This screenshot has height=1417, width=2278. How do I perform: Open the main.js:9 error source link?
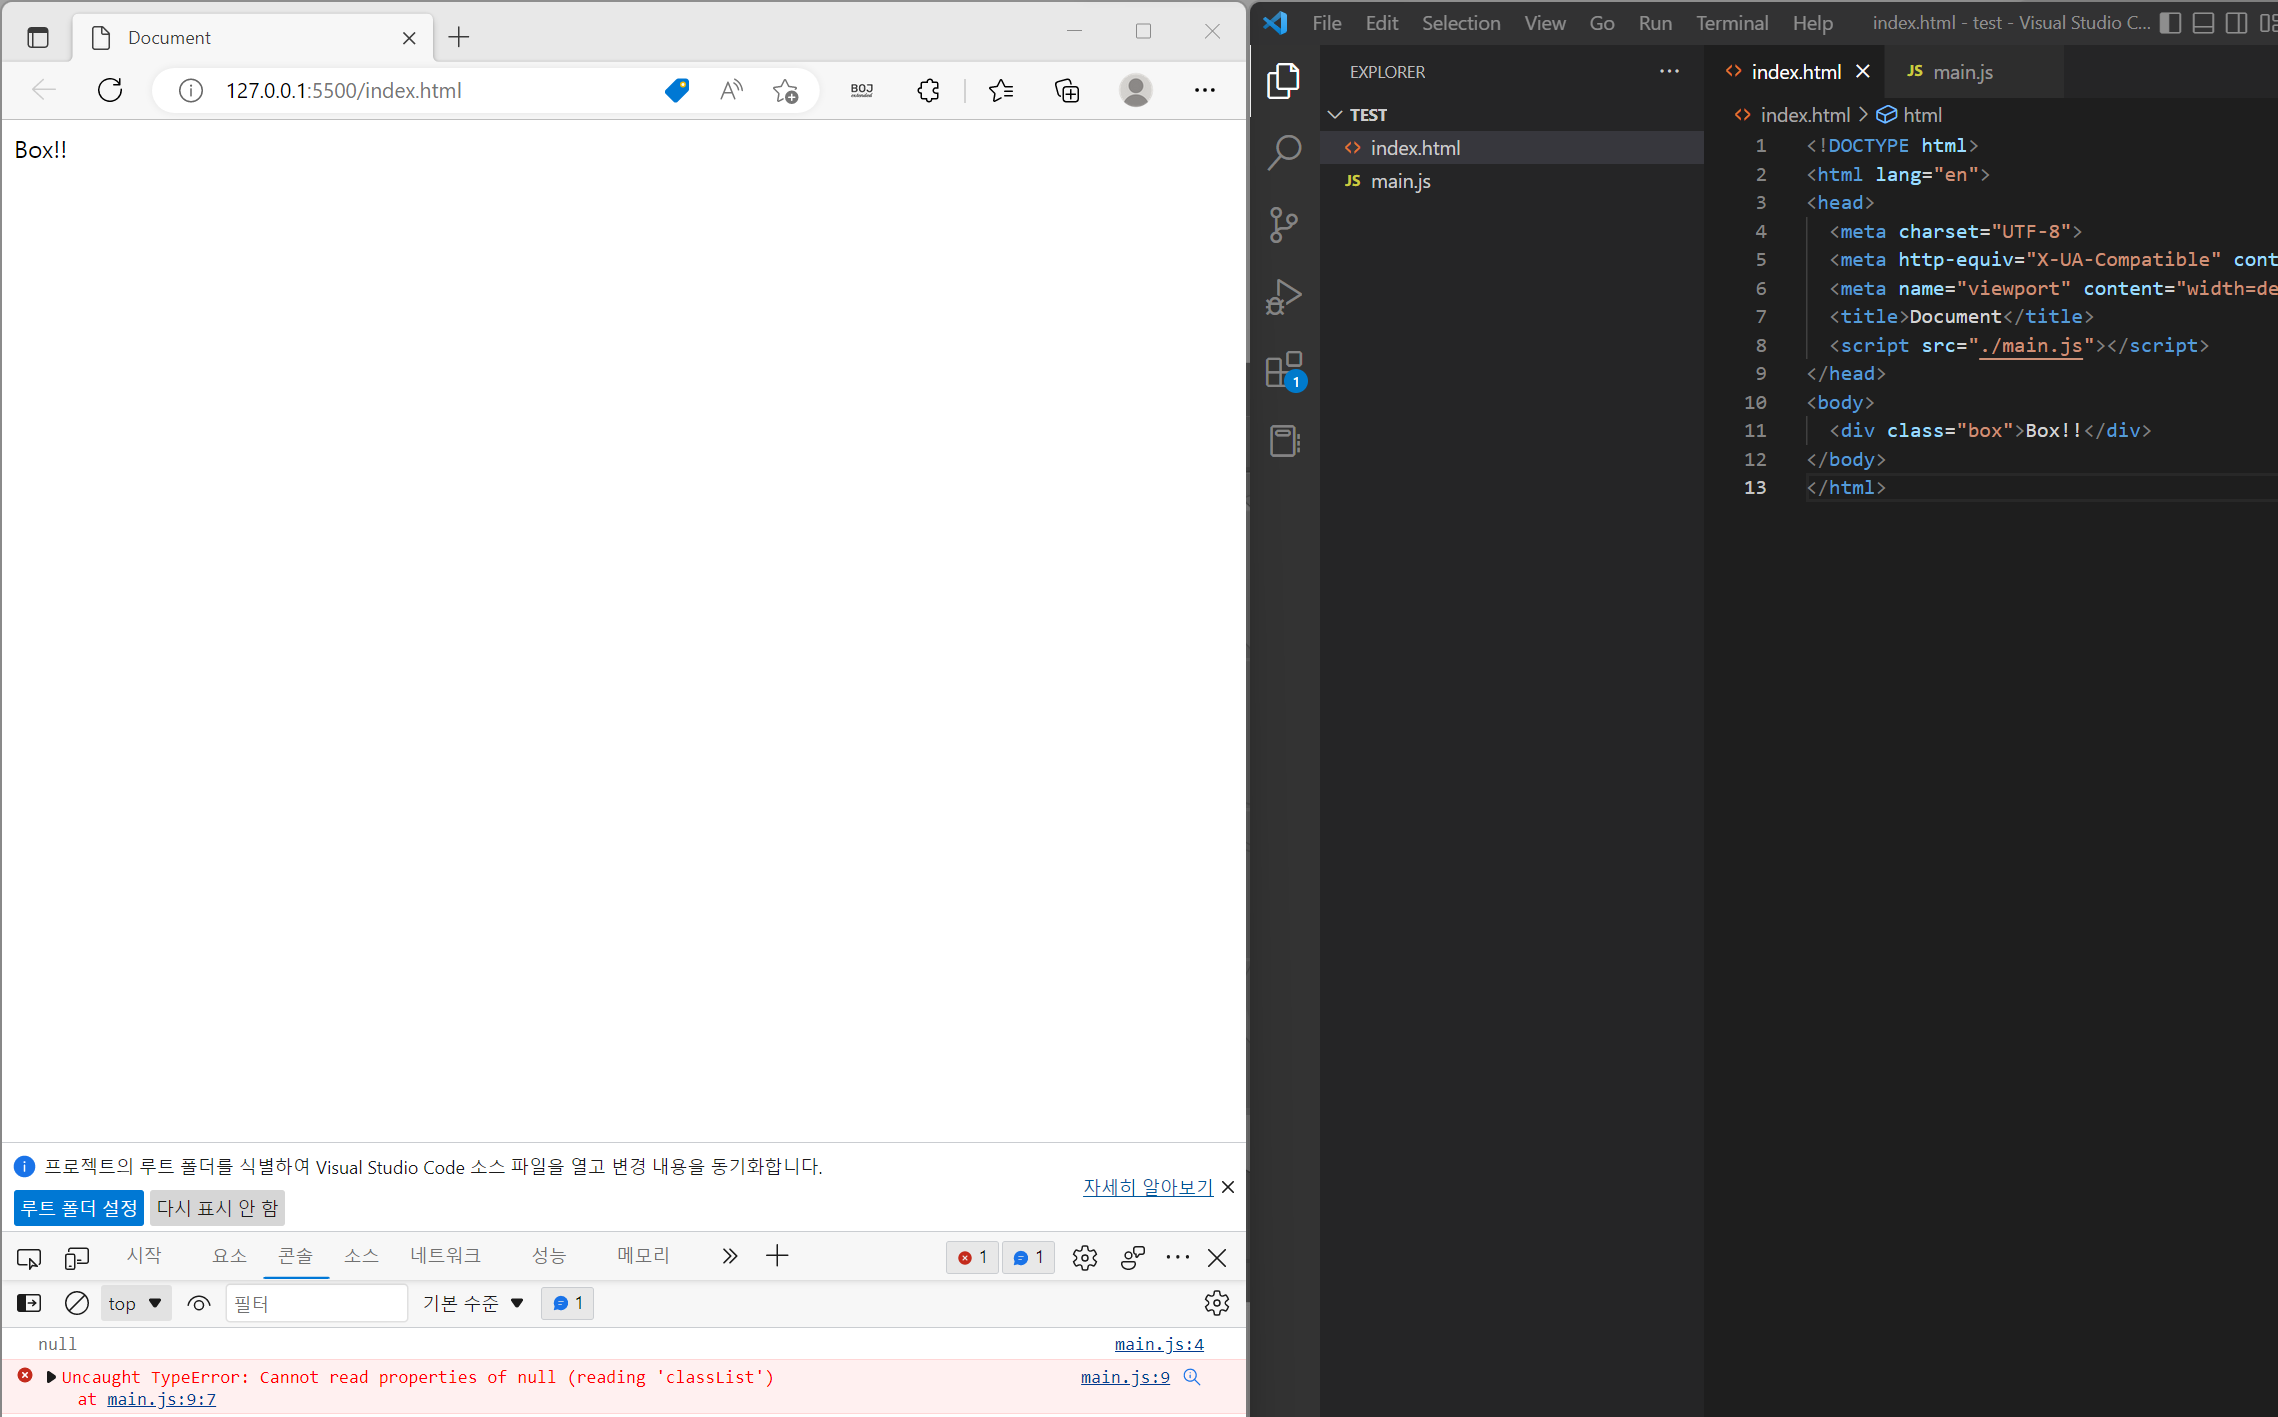coord(1125,1377)
